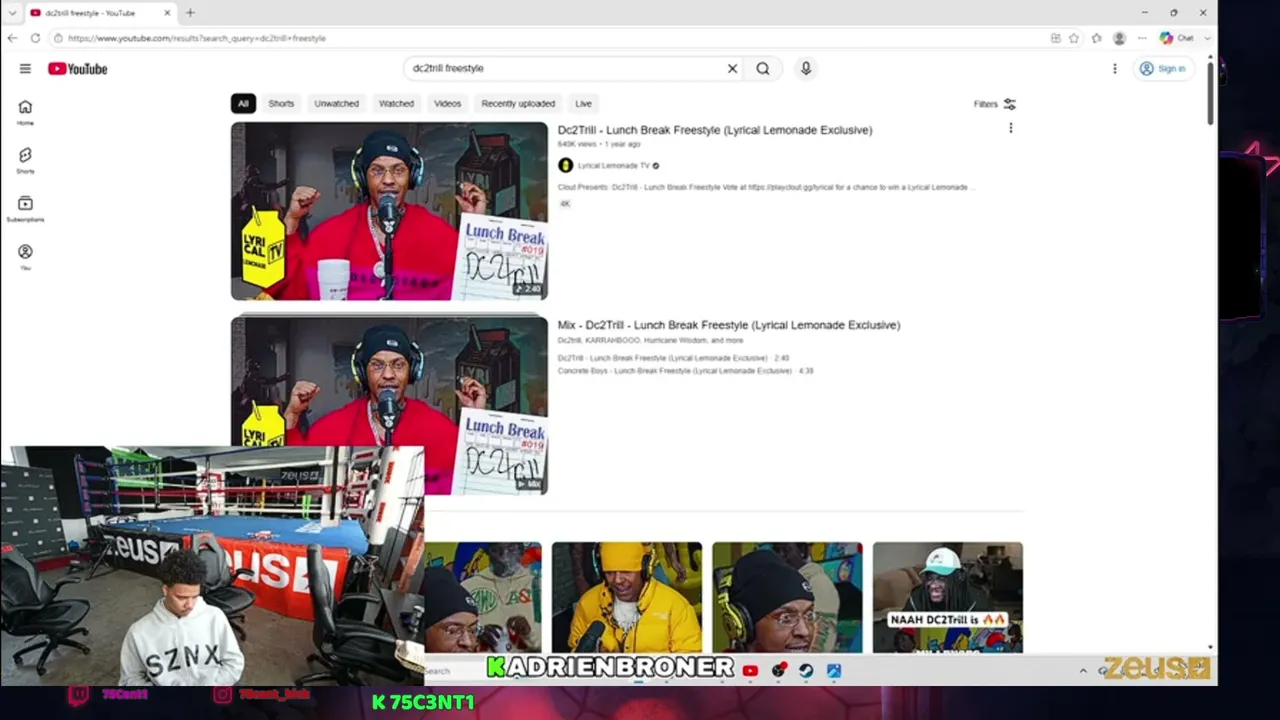Open the YouTube icon in the taskbar
Image resolution: width=1280 pixels, height=720 pixels.
750,670
